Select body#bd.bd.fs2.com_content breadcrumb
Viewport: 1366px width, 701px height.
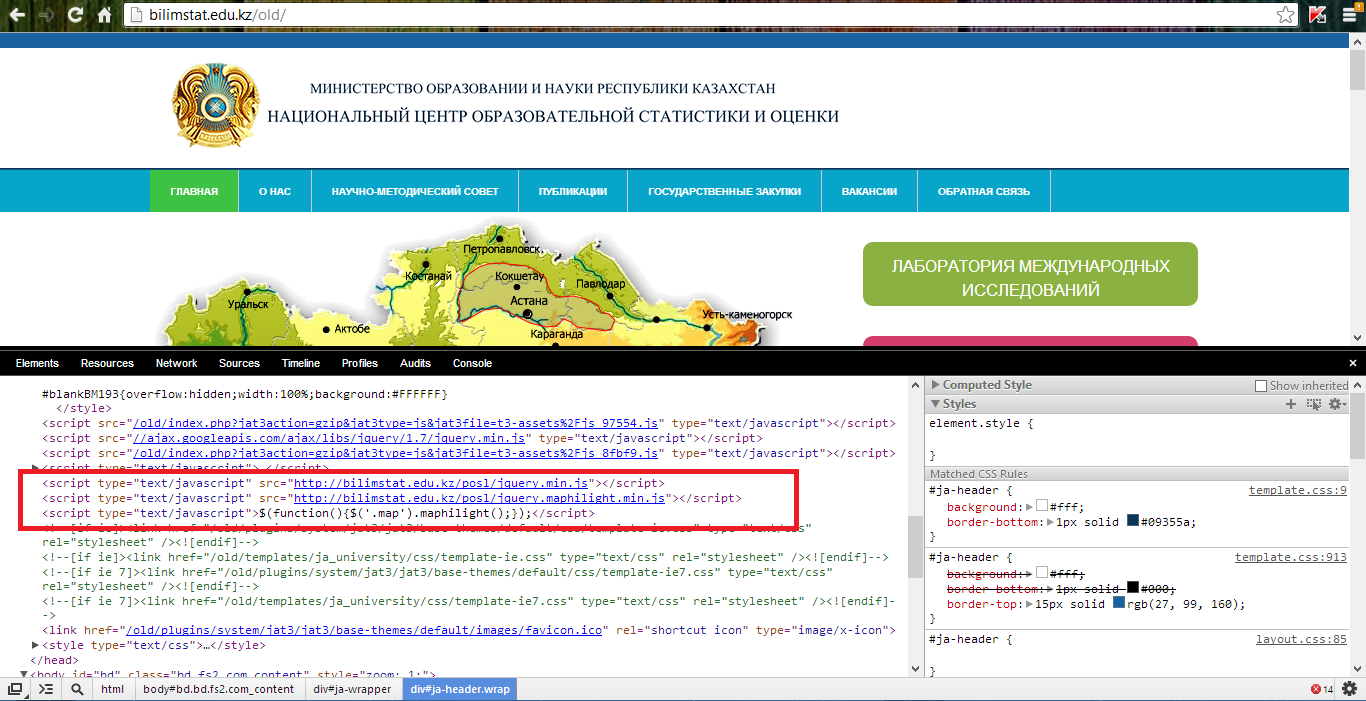[218, 689]
